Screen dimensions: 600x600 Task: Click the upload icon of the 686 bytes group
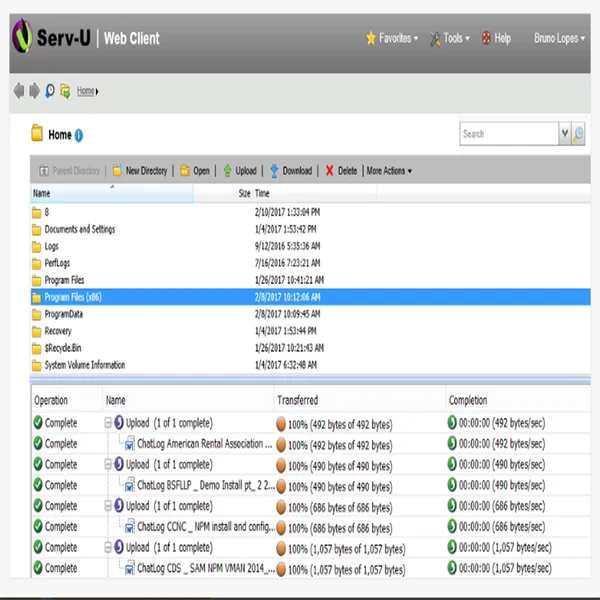[x=119, y=505]
